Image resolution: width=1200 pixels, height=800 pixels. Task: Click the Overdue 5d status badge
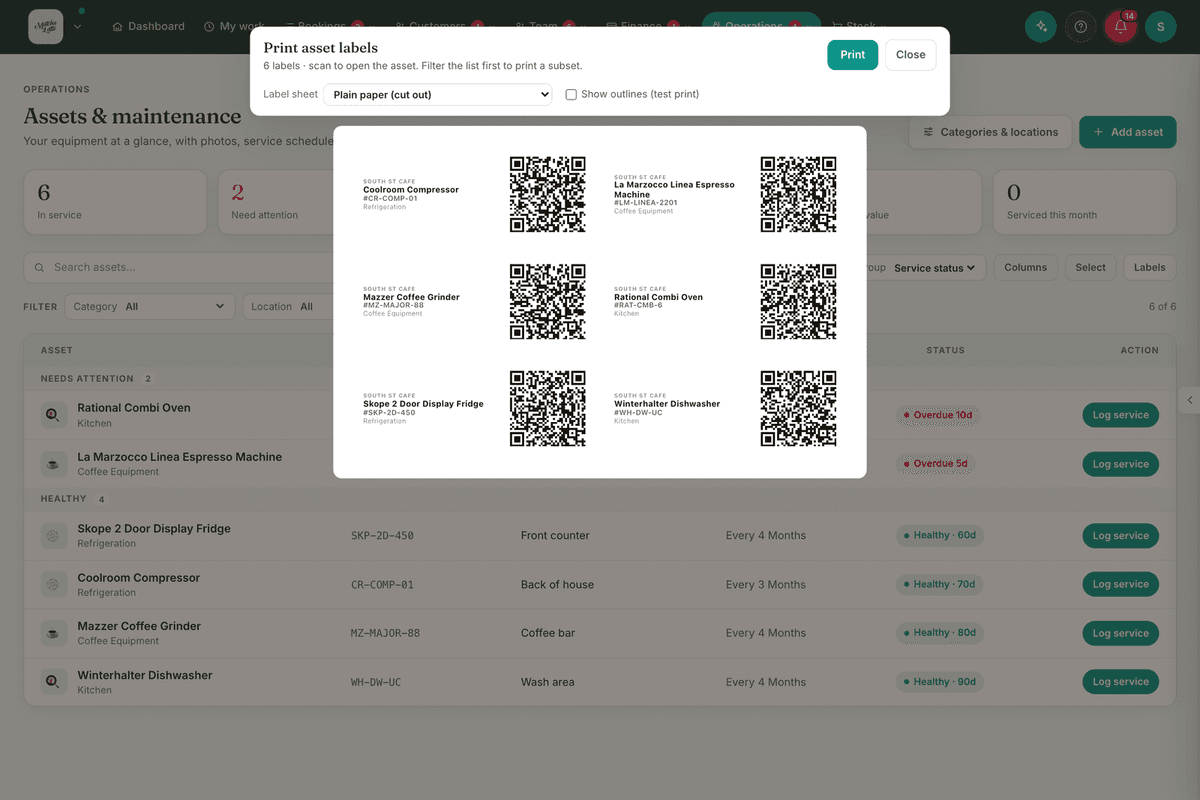(x=936, y=464)
